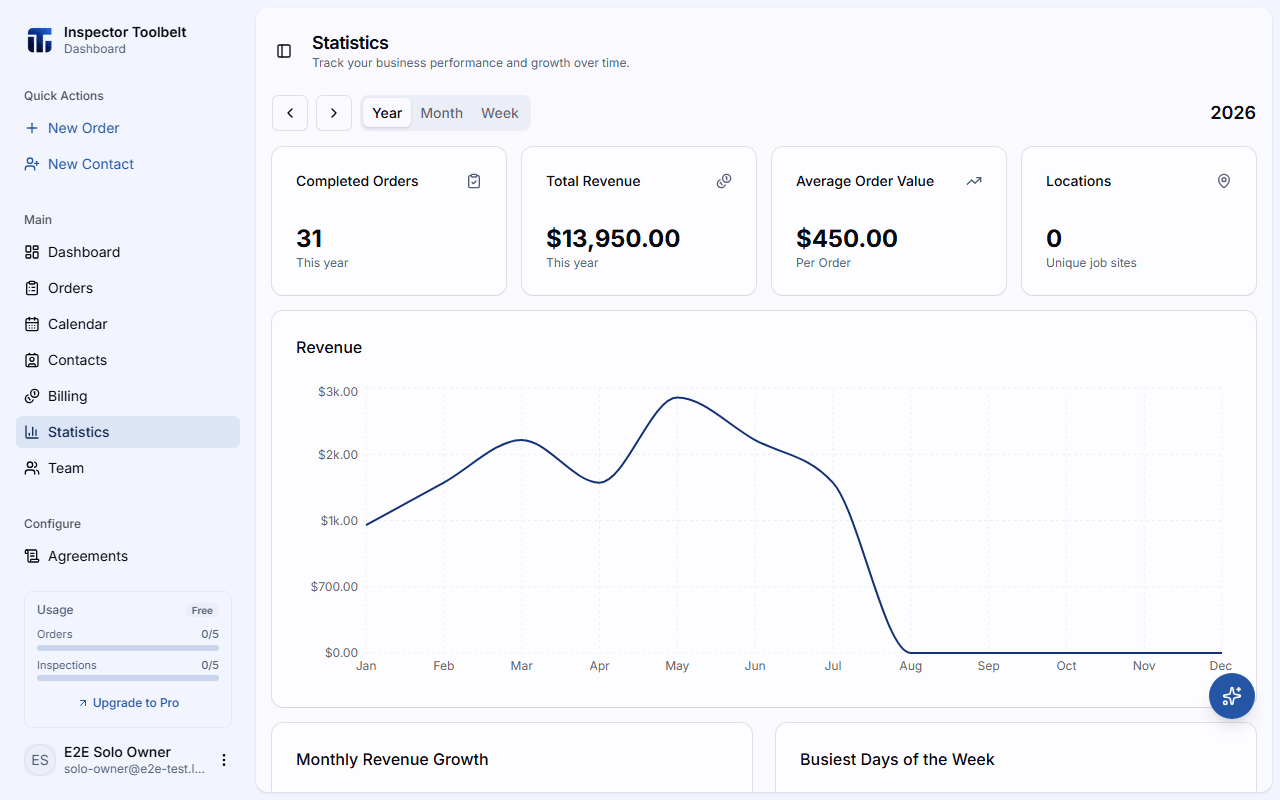Click the $13,950.00 total revenue value
The image size is (1280, 800).
613,238
